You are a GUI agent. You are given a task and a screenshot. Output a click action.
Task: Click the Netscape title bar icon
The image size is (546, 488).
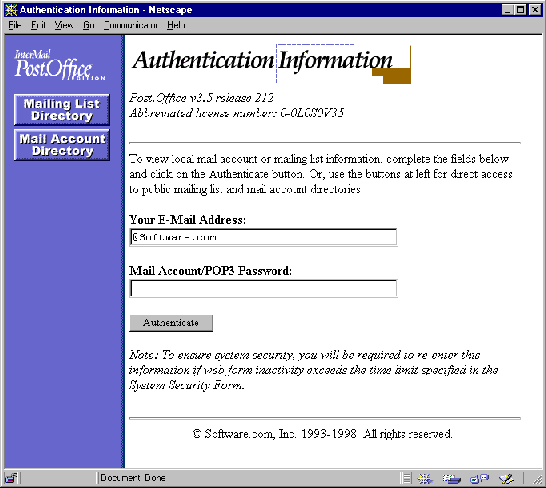(x=11, y=10)
